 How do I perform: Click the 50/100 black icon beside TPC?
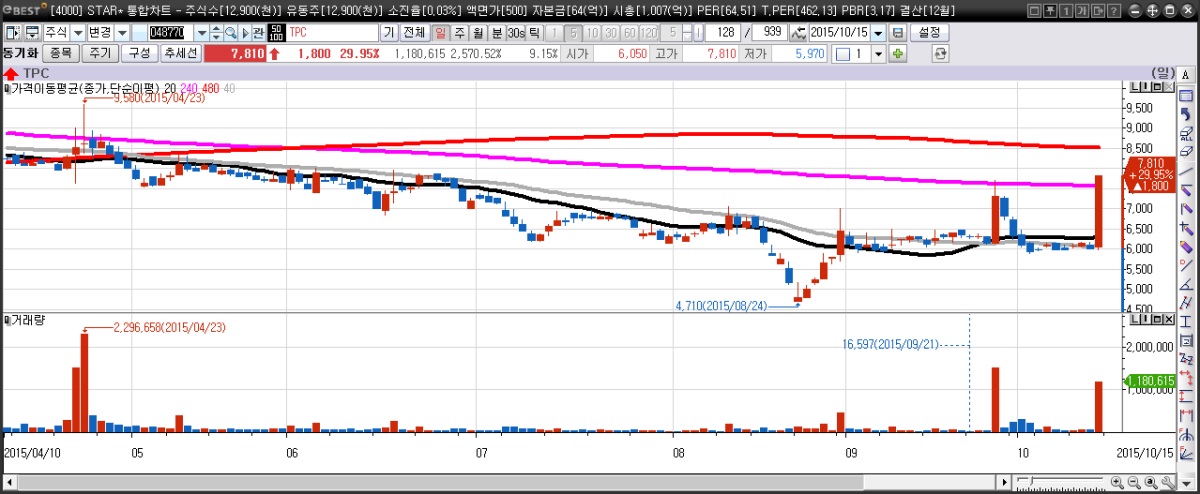tap(279, 33)
